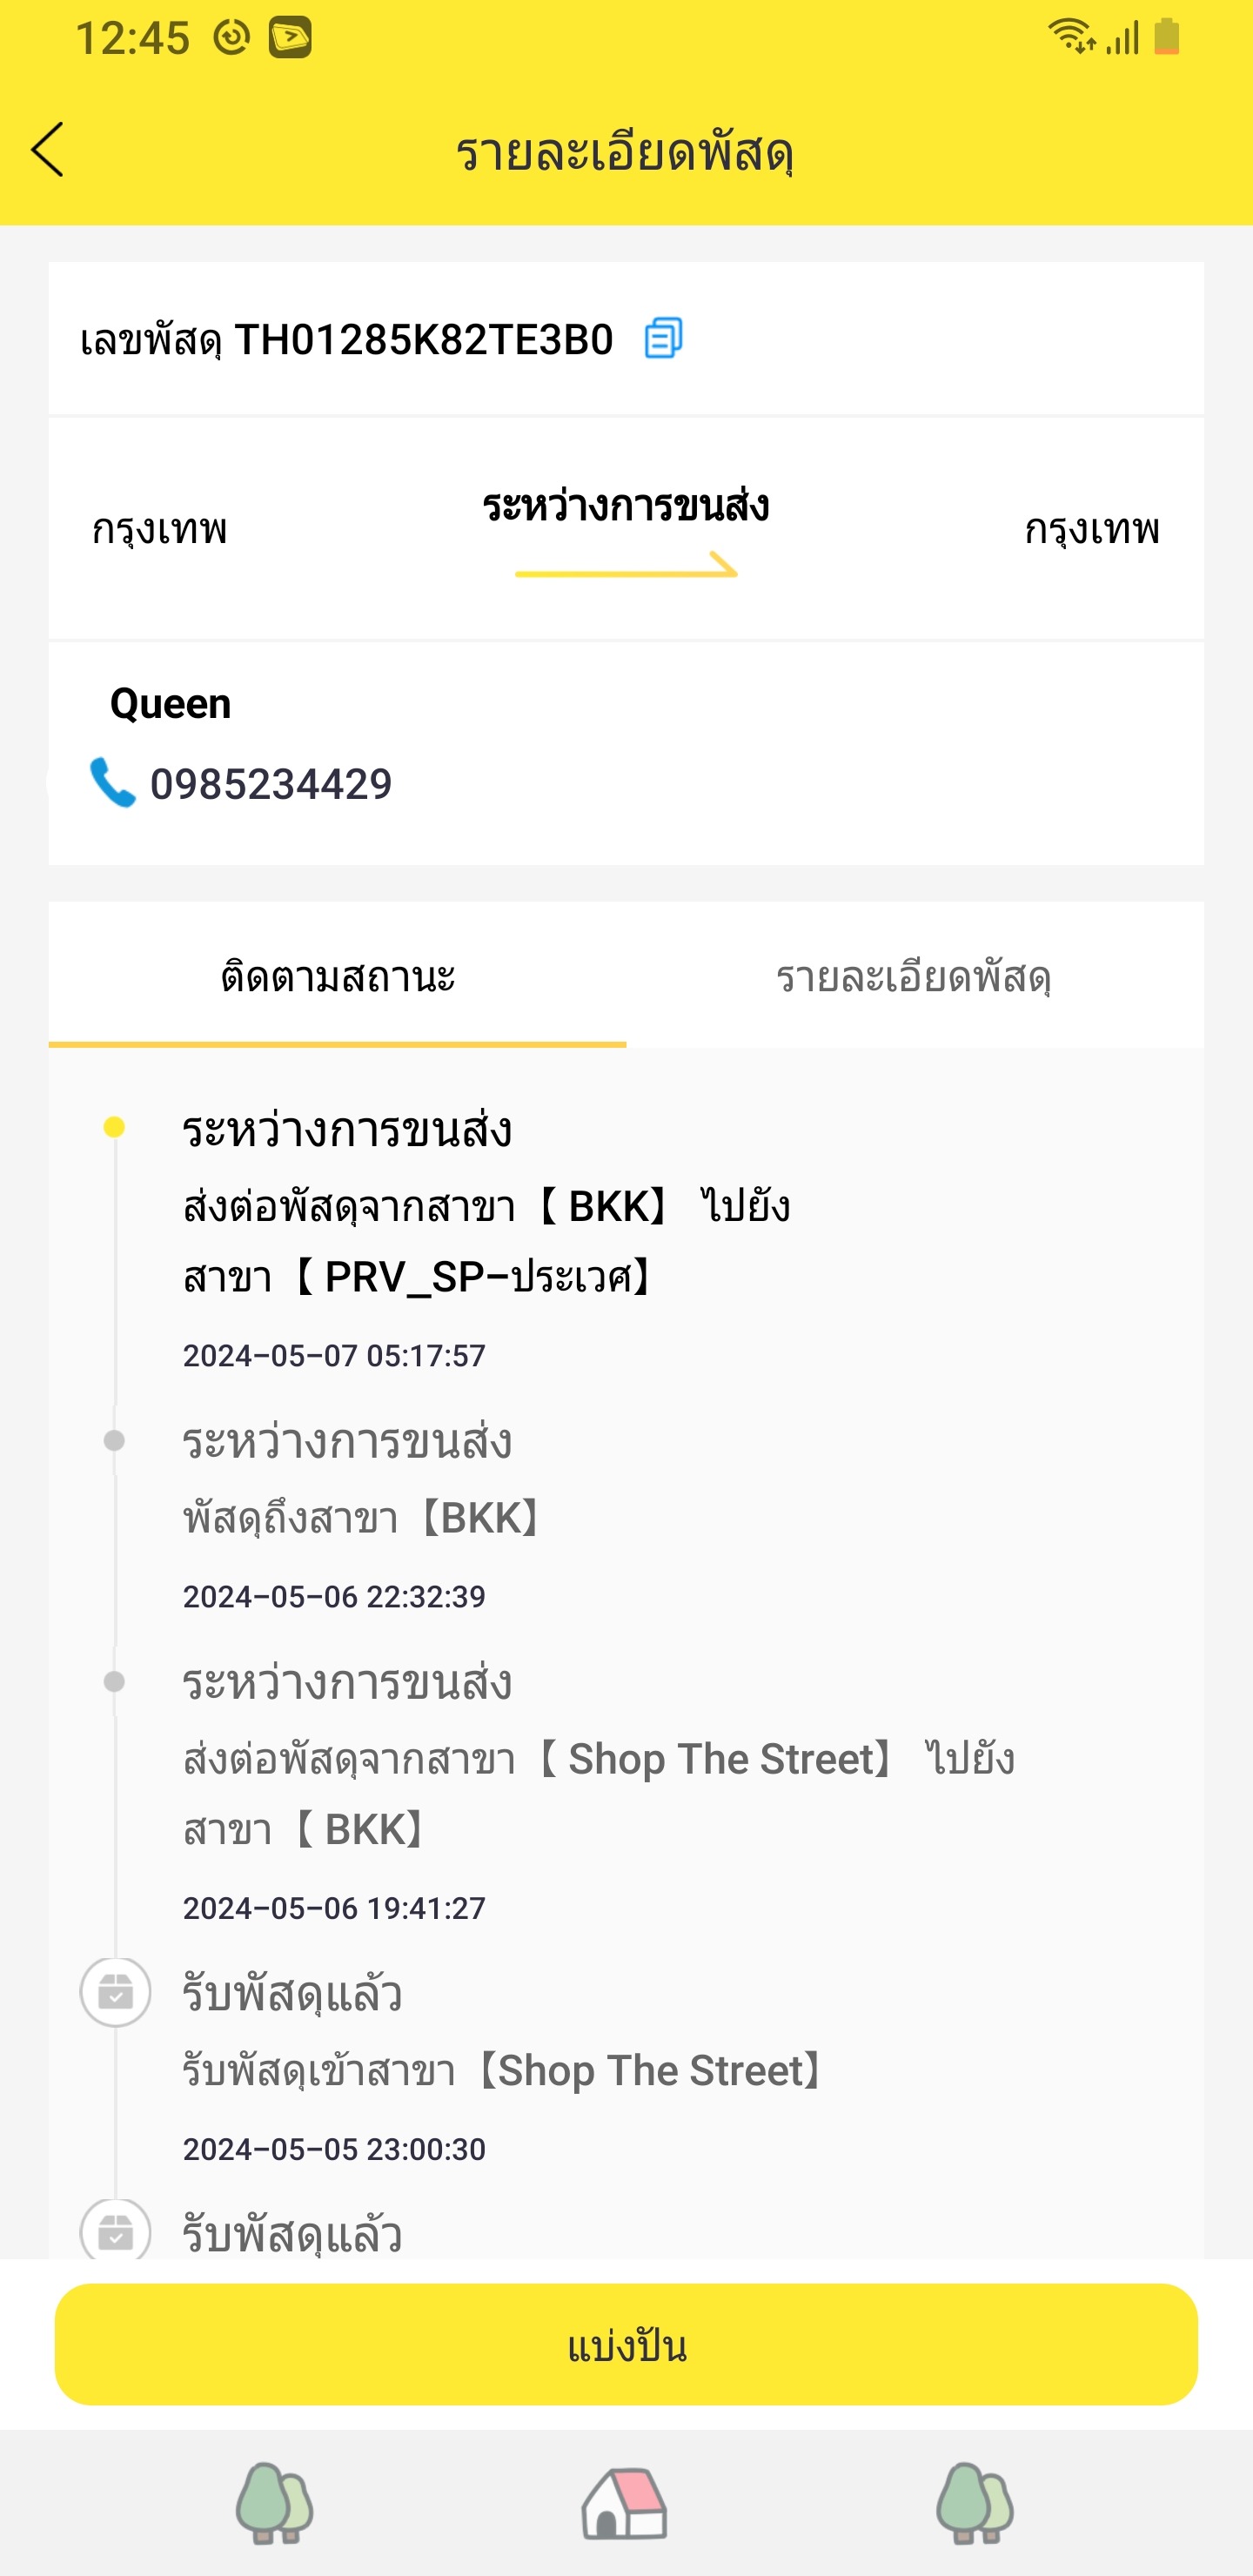Tap the right tree icon

click(x=974, y=2504)
